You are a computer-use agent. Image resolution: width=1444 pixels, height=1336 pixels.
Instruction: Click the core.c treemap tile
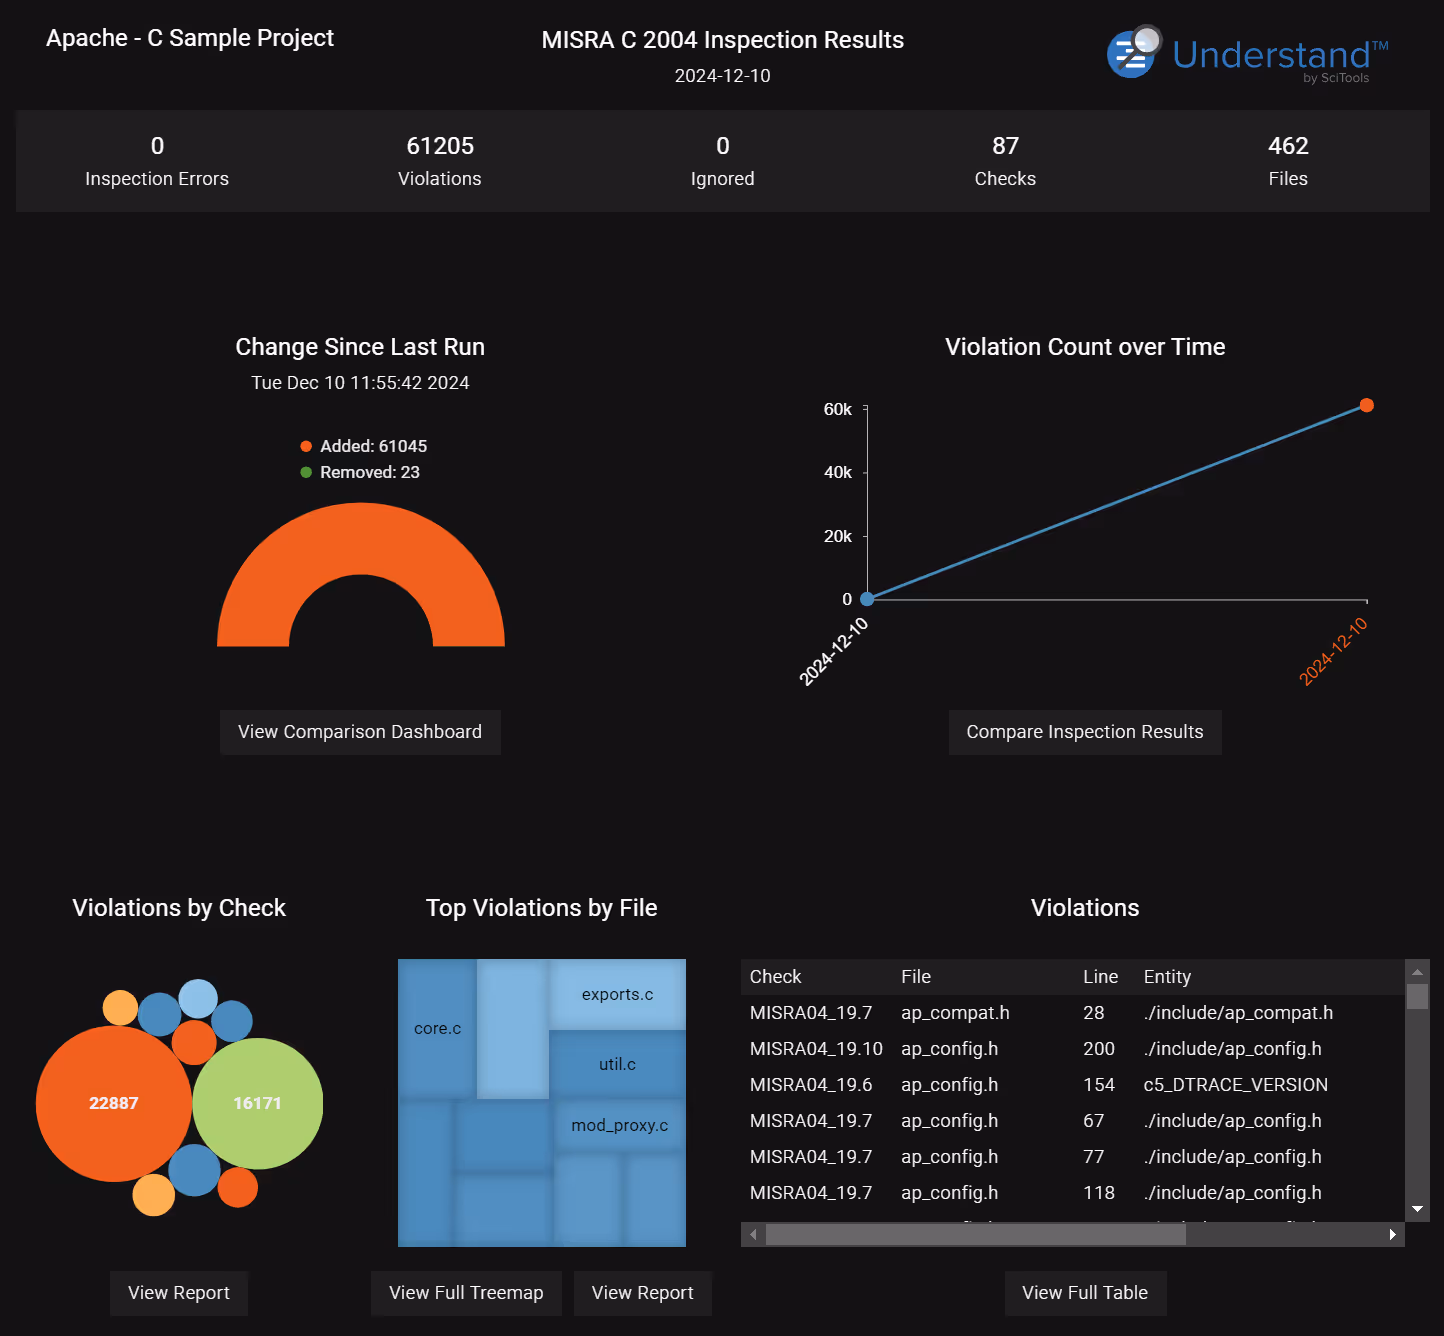coord(437,1028)
